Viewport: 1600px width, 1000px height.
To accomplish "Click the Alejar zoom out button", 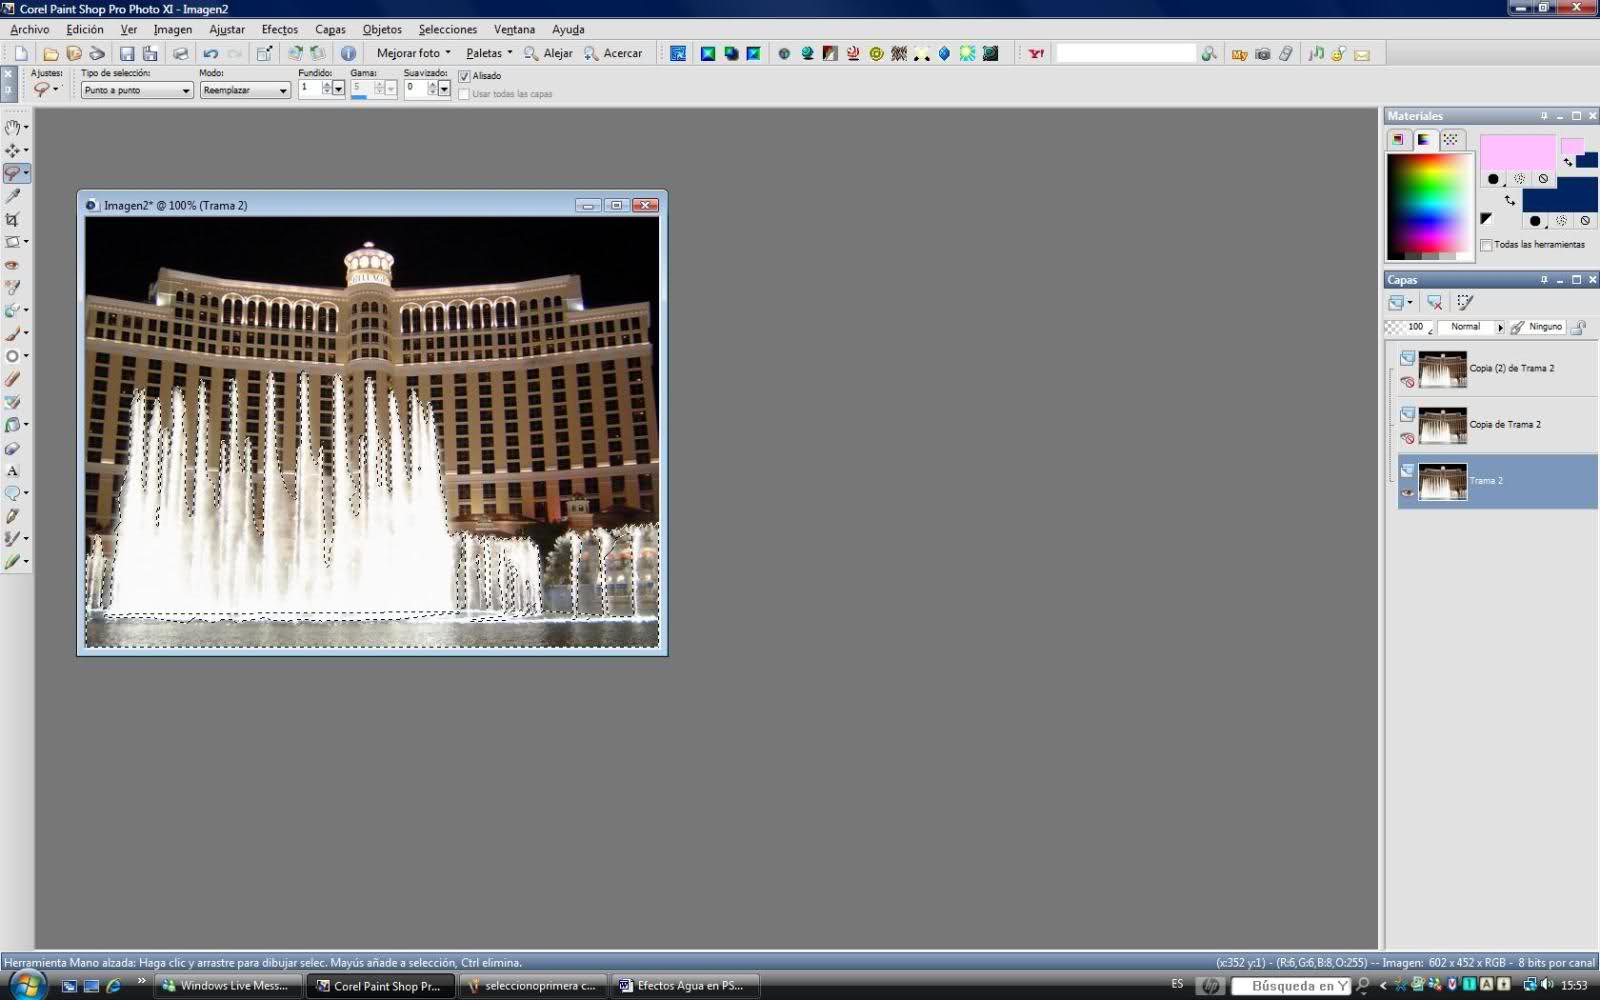I will [x=549, y=53].
